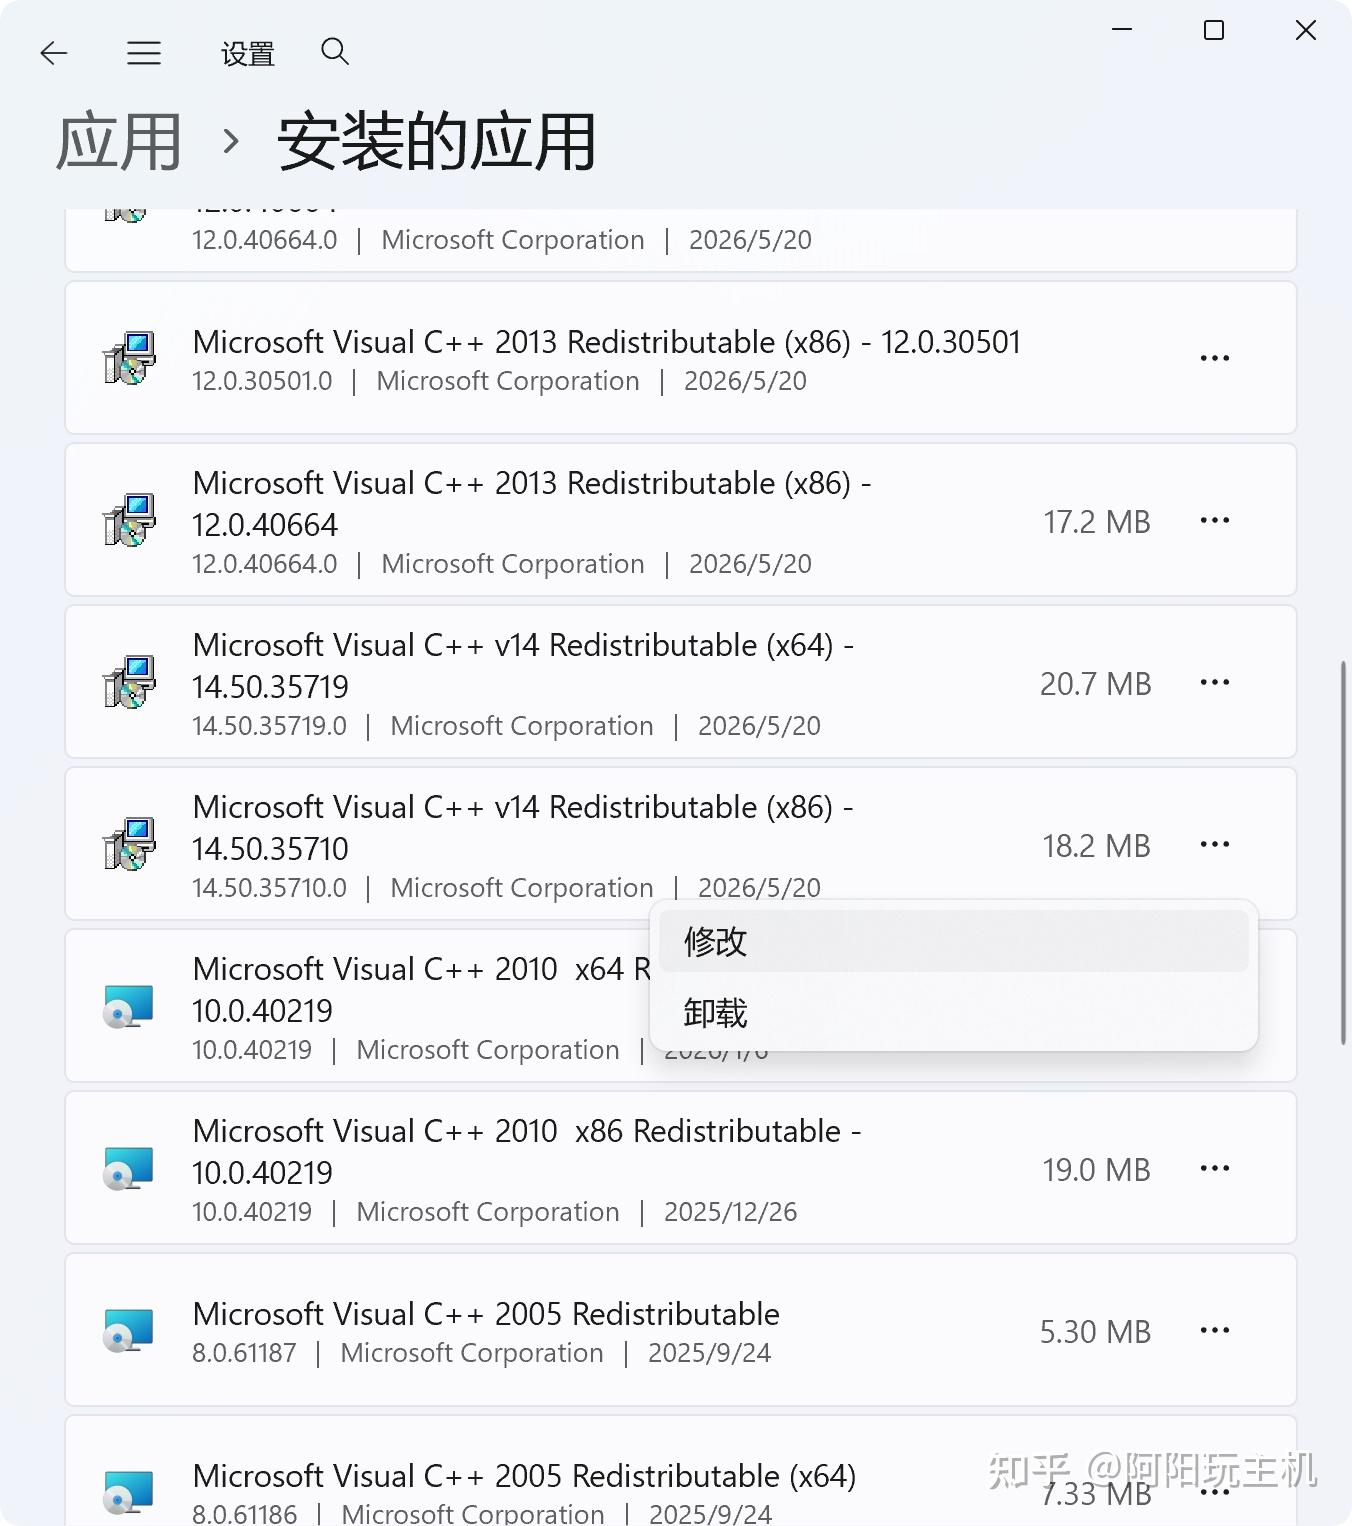The width and height of the screenshot is (1352, 1526).
Task: Click Microsoft Corporation in the 12.0.30501.0 row
Action: (508, 381)
